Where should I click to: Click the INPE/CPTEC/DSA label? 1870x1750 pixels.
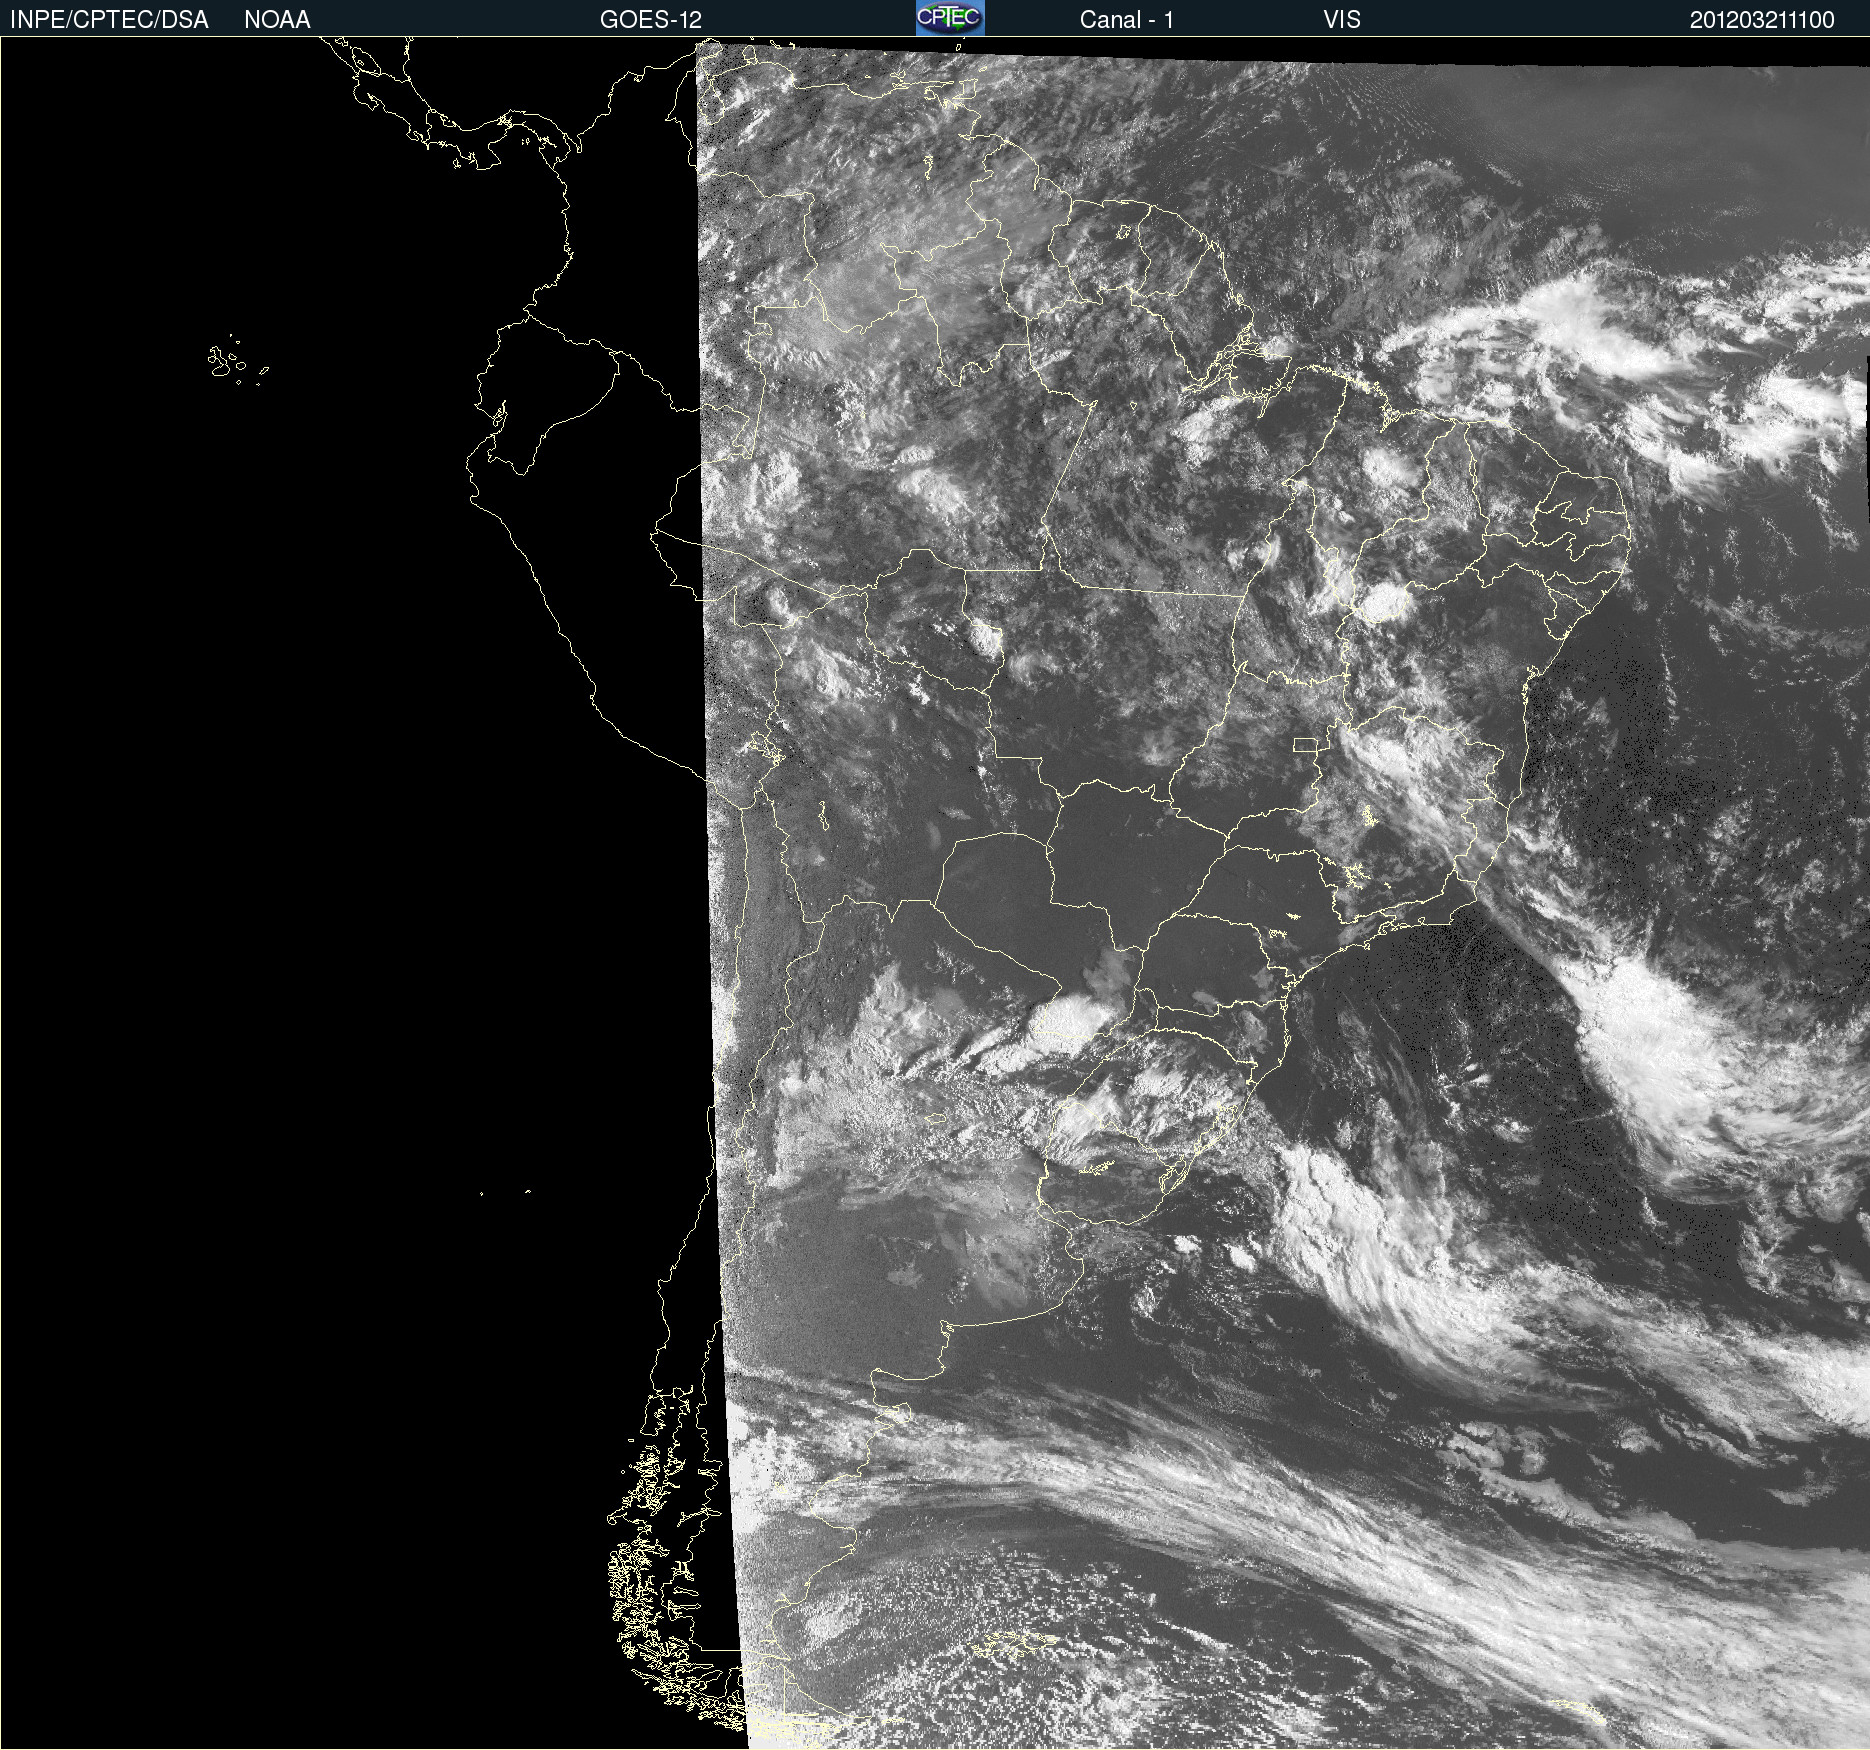point(109,20)
